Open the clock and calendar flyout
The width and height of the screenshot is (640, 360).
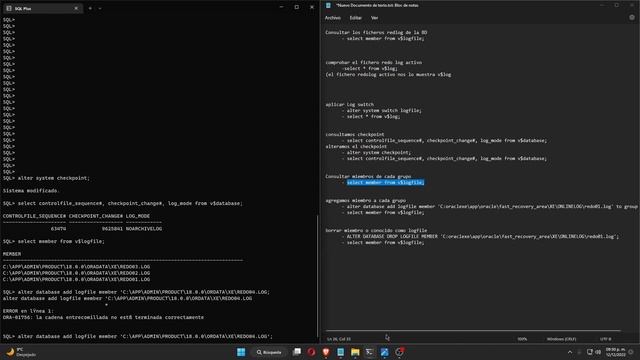(615, 352)
